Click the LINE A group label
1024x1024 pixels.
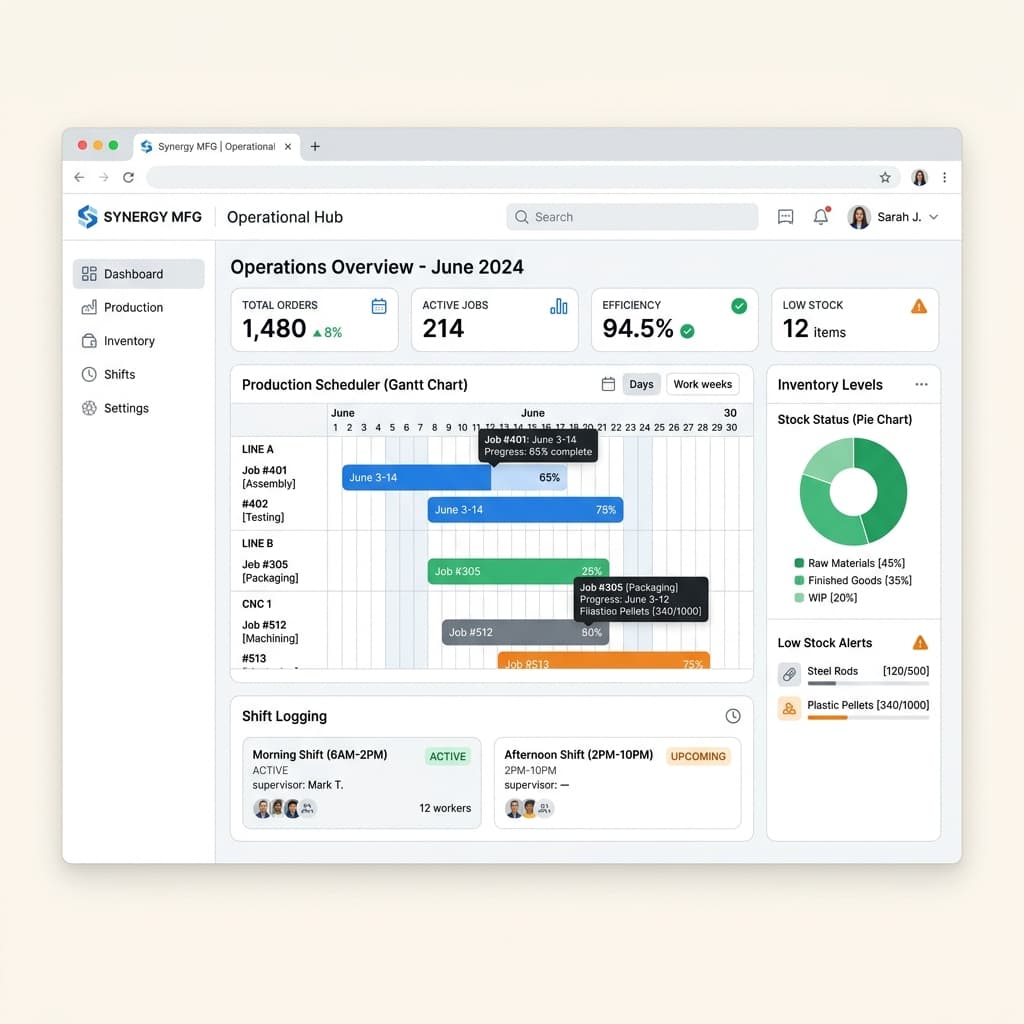pyautogui.click(x=257, y=449)
